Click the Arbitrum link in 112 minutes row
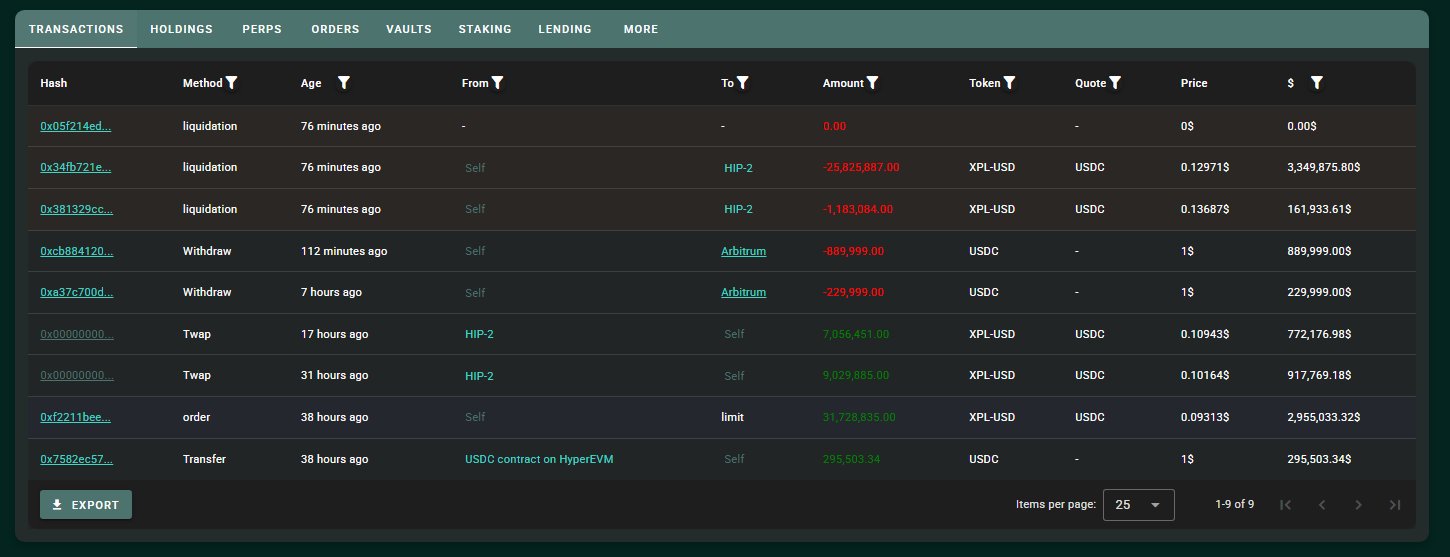This screenshot has height=557, width=1450. (x=743, y=251)
